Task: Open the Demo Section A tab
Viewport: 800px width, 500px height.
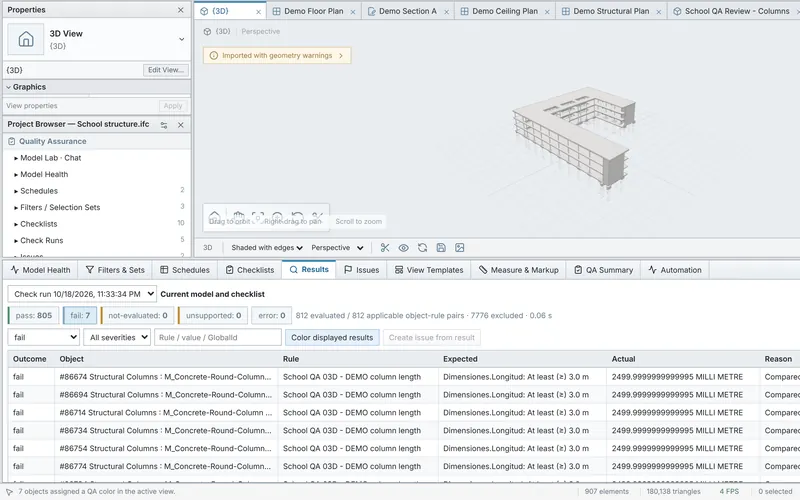Action: pos(408,11)
